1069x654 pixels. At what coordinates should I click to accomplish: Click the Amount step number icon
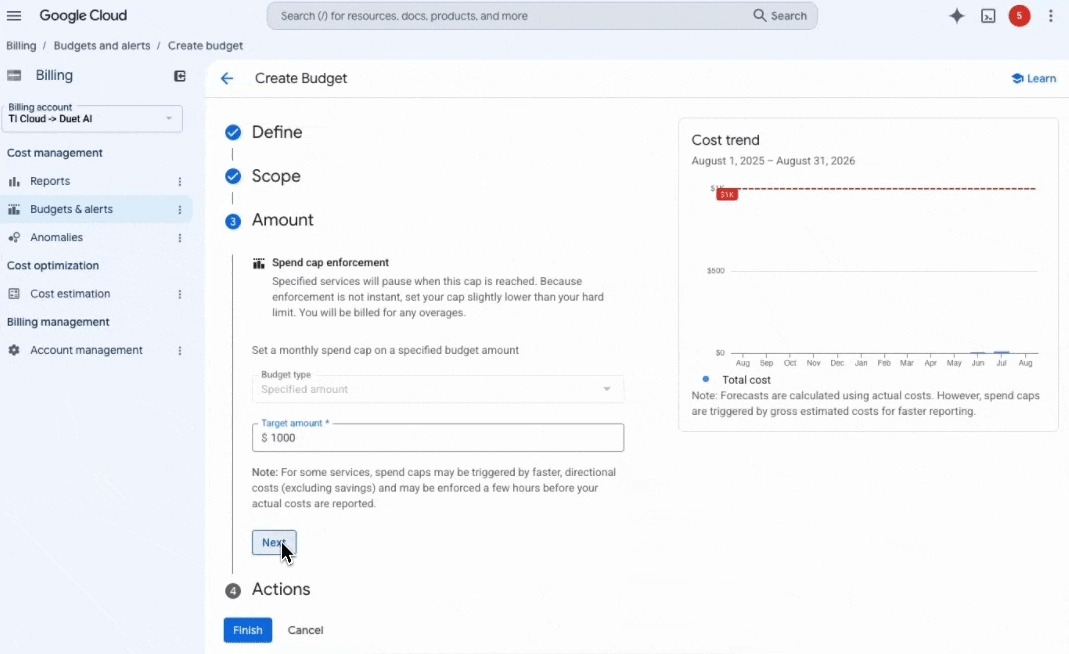tap(233, 221)
